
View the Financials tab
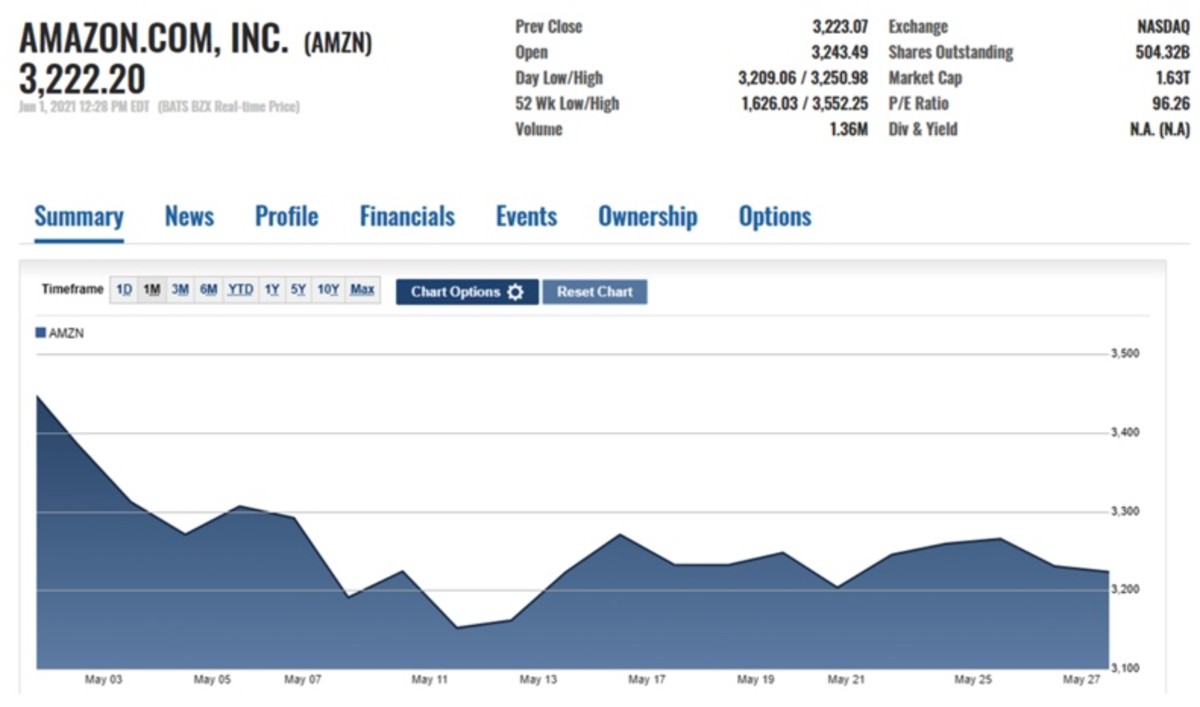(407, 217)
